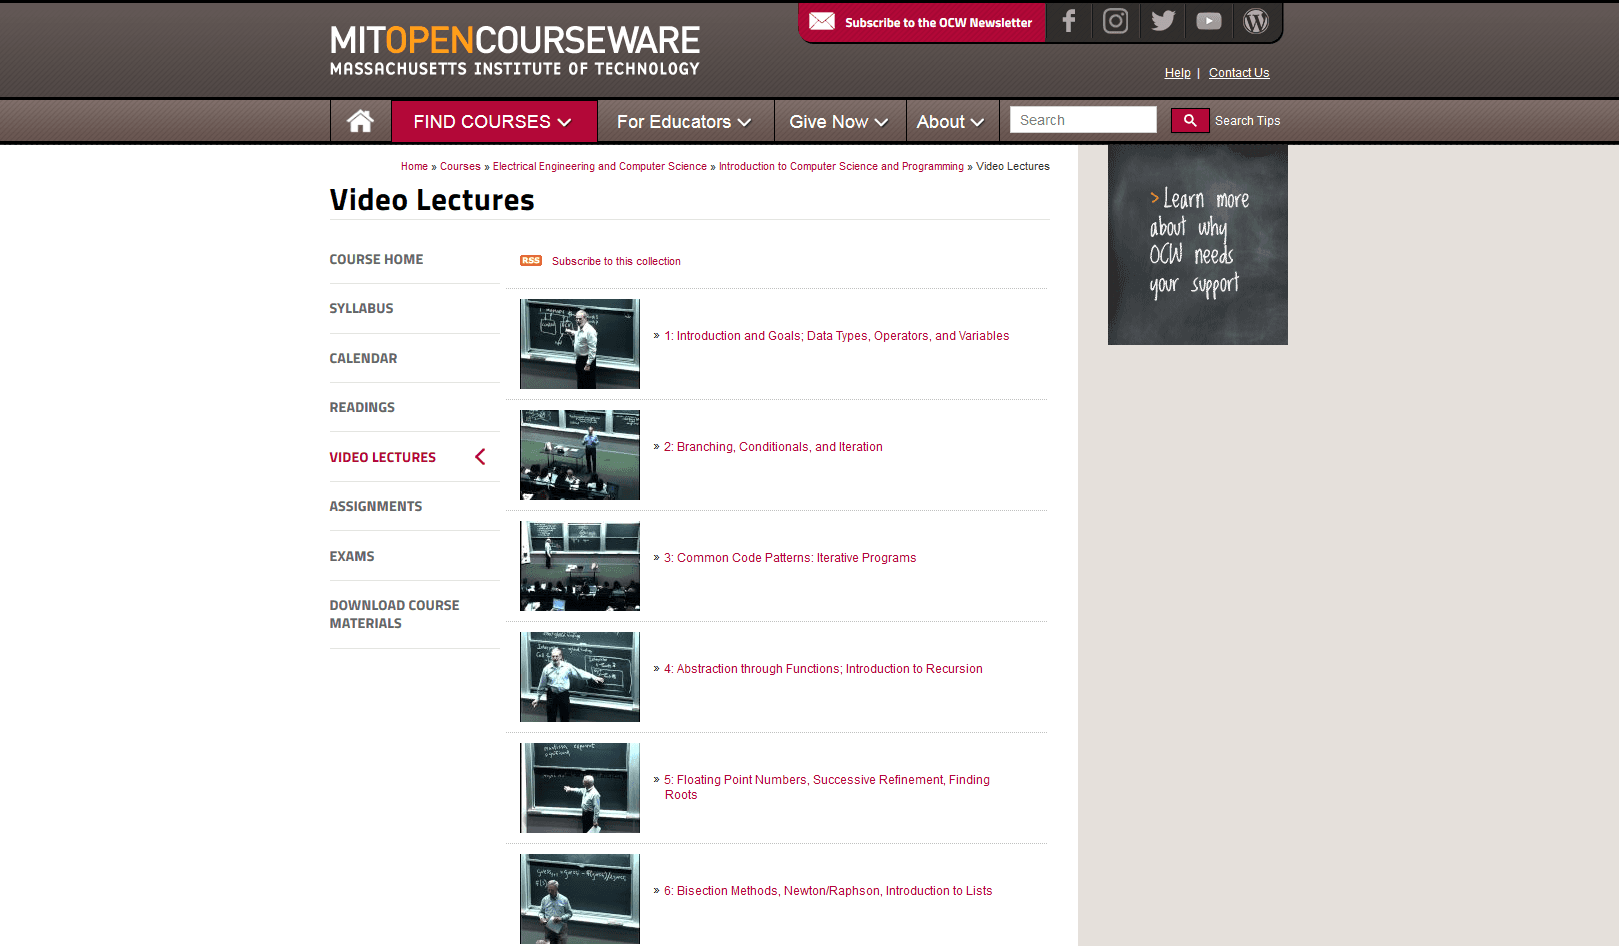The width and height of the screenshot is (1619, 946).
Task: Activate the Assignments sidebar item
Action: pyautogui.click(x=376, y=506)
